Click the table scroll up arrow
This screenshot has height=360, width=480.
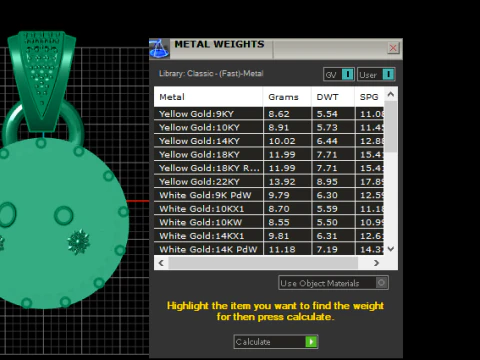point(391,94)
